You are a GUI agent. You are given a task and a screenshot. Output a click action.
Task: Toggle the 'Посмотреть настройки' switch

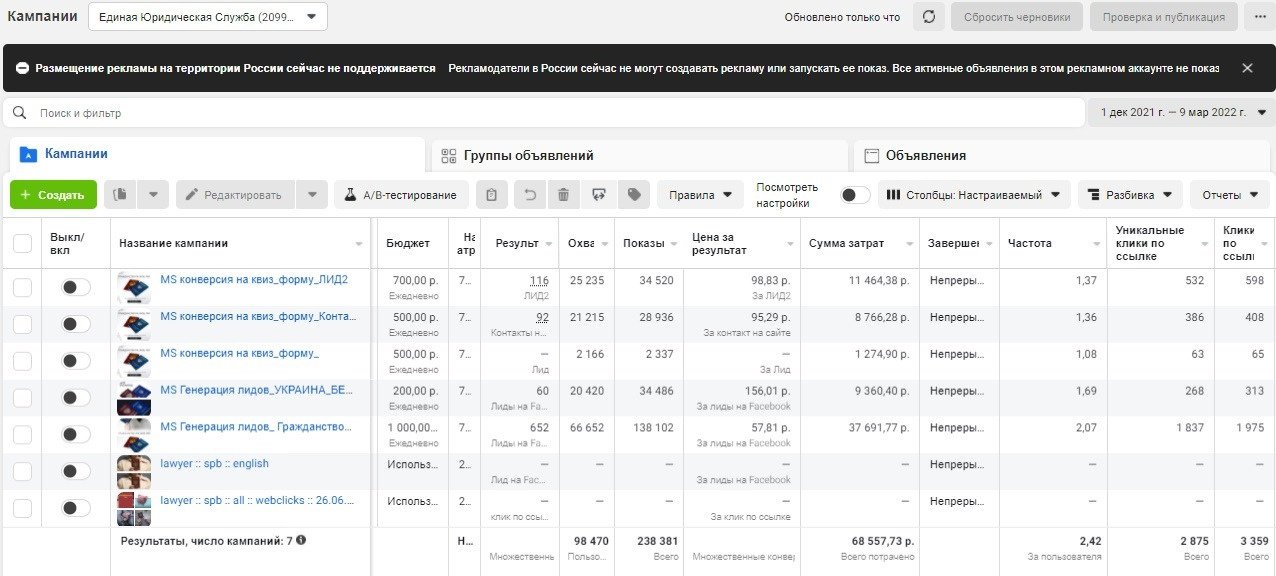854,195
